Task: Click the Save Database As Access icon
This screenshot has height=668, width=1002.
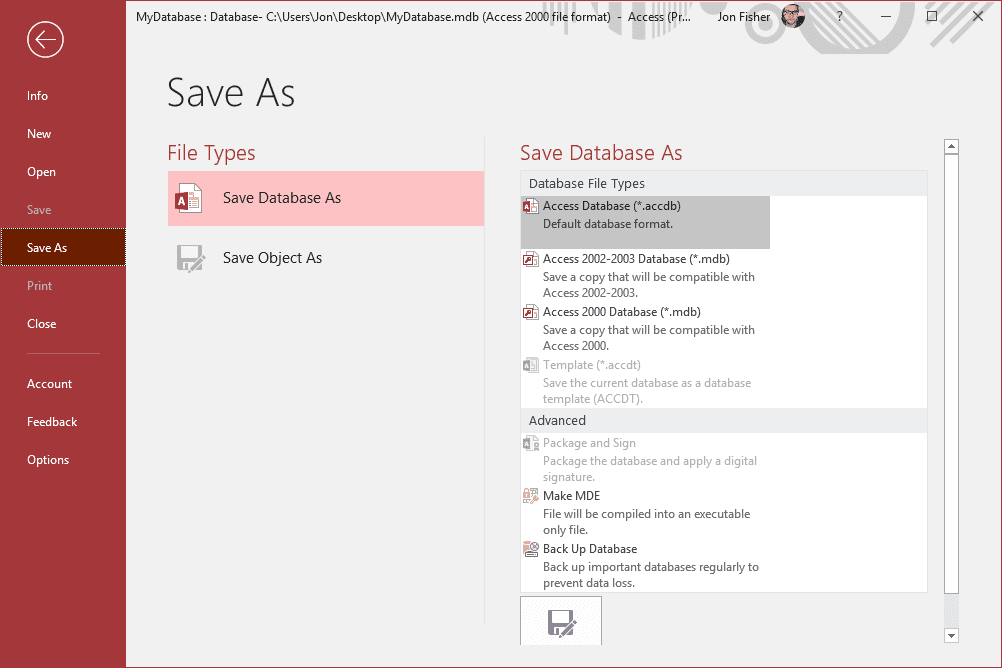Action: 188,198
